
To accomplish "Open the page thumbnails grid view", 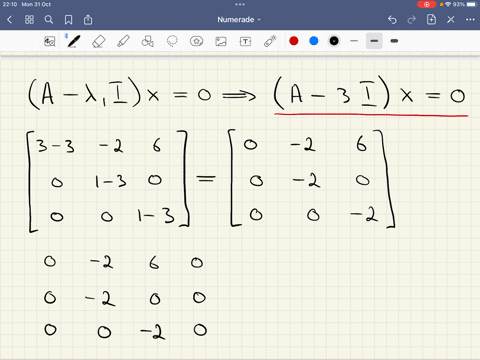I will (29, 20).
